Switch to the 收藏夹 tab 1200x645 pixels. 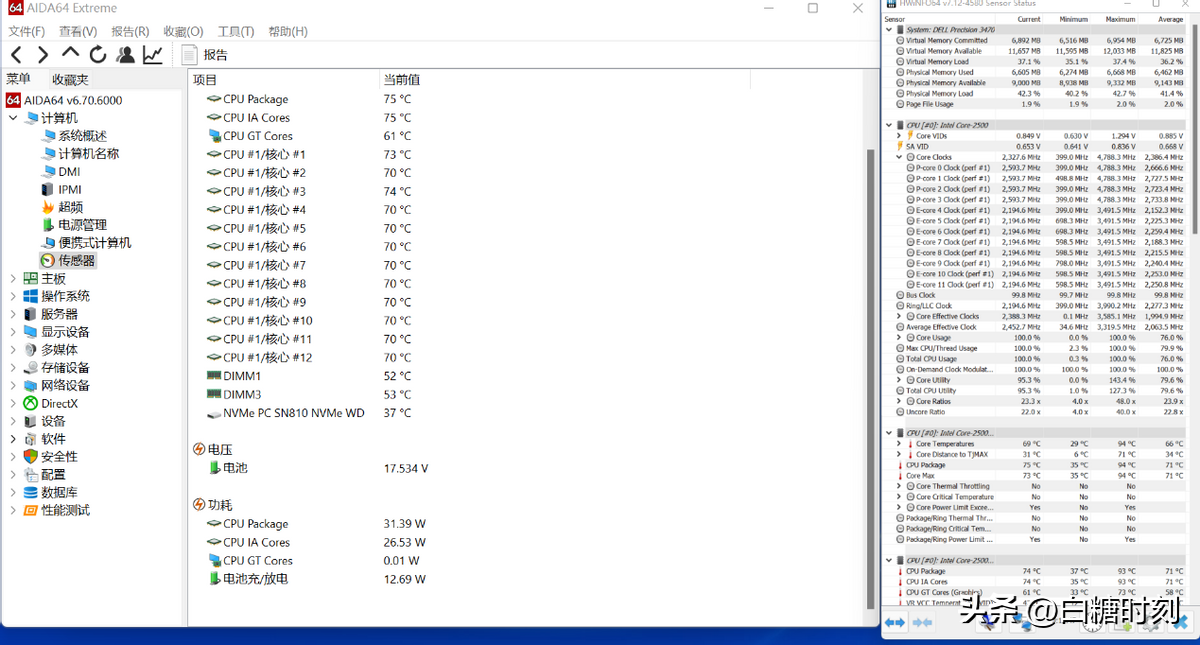pyautogui.click(x=70, y=79)
